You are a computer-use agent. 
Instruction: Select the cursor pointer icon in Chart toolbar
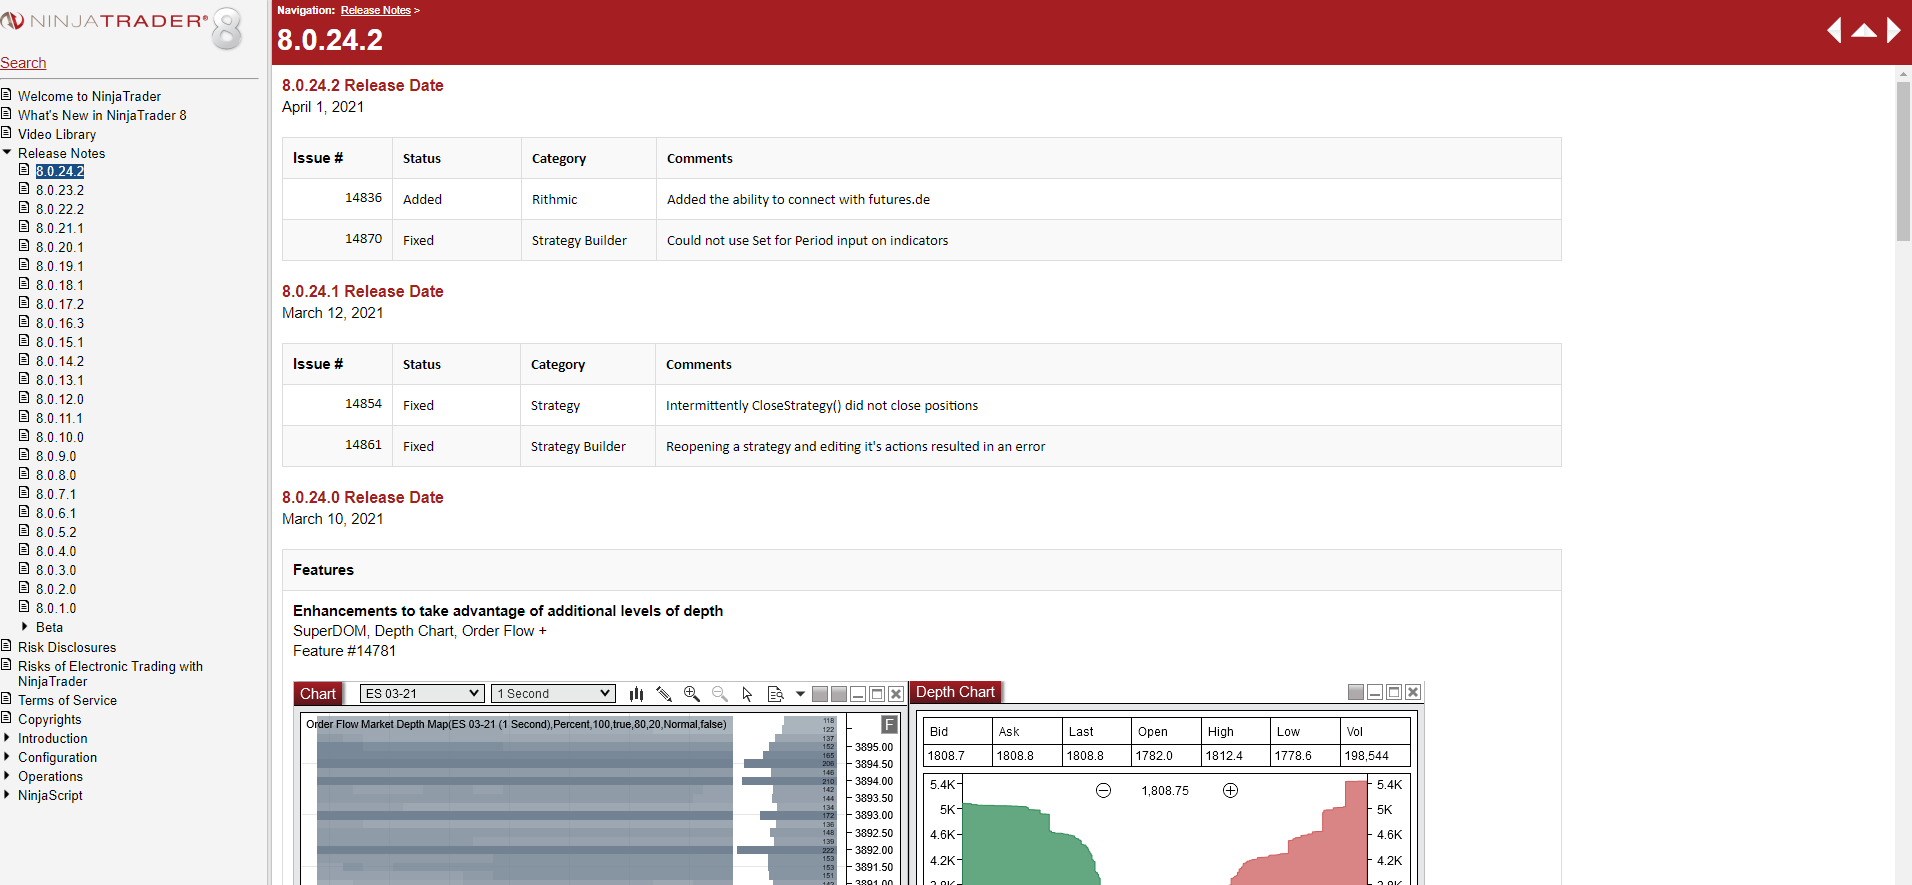coord(747,694)
